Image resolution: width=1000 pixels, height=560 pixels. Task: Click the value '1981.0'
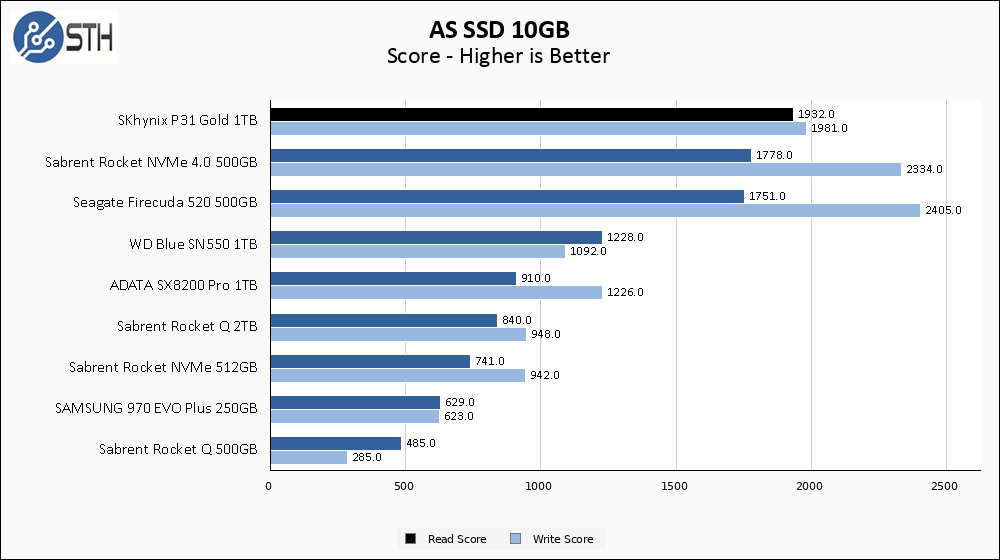click(829, 128)
